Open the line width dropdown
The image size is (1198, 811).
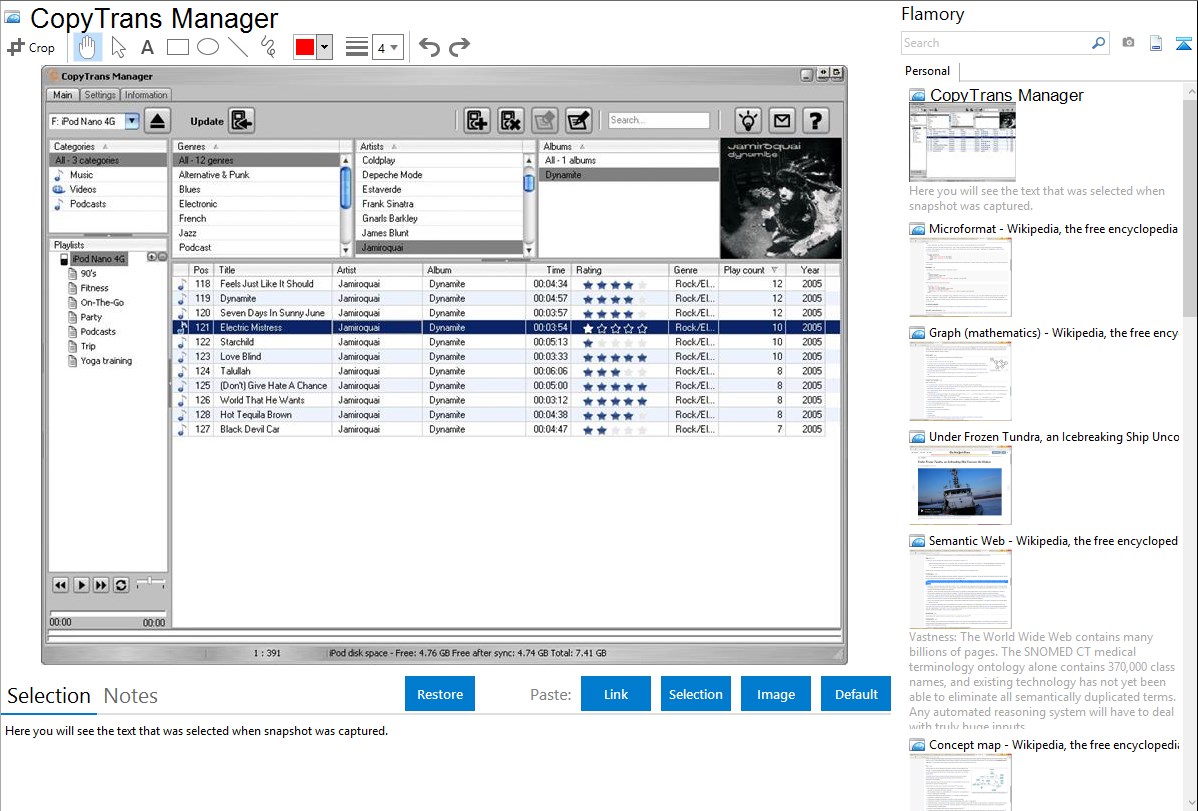point(388,47)
